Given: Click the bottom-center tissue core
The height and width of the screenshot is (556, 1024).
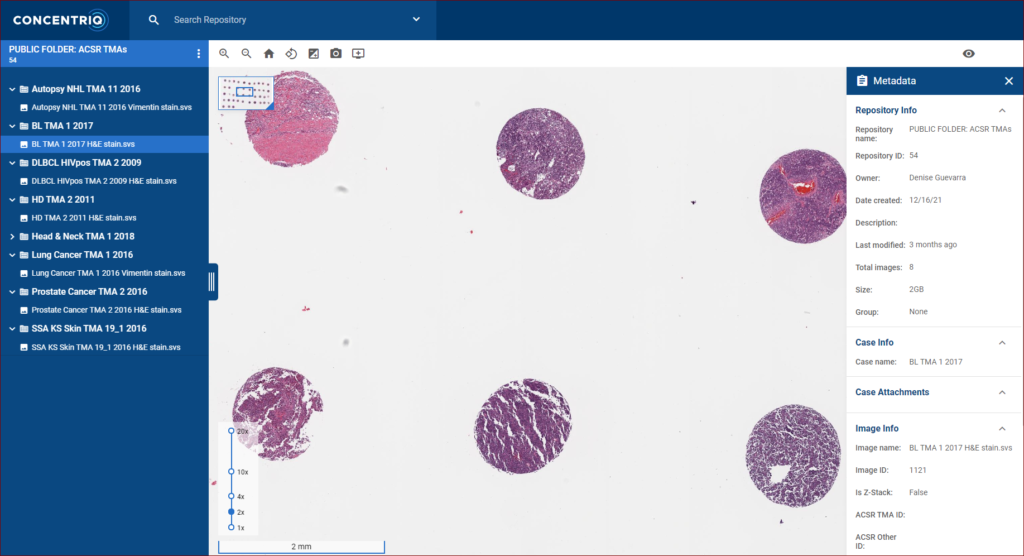Looking at the screenshot, I should pos(522,425).
